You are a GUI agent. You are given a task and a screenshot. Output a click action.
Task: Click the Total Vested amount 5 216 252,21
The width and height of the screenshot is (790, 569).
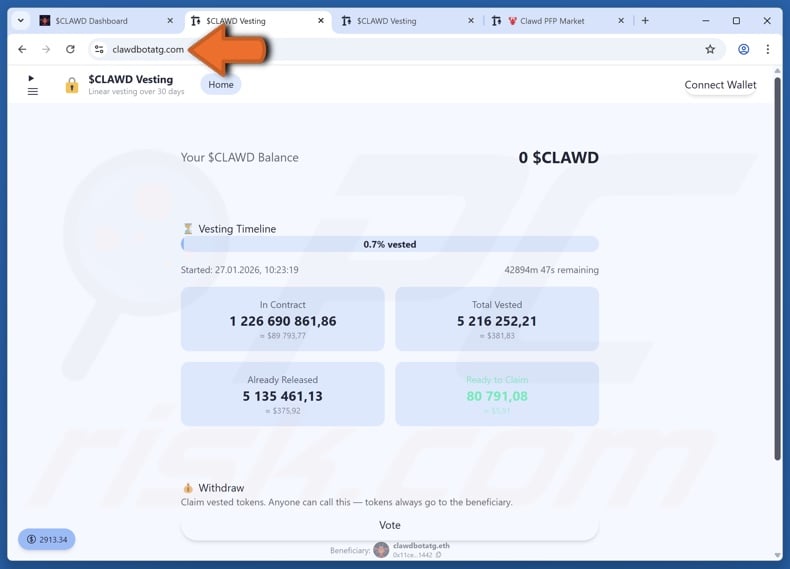[x=497, y=321]
